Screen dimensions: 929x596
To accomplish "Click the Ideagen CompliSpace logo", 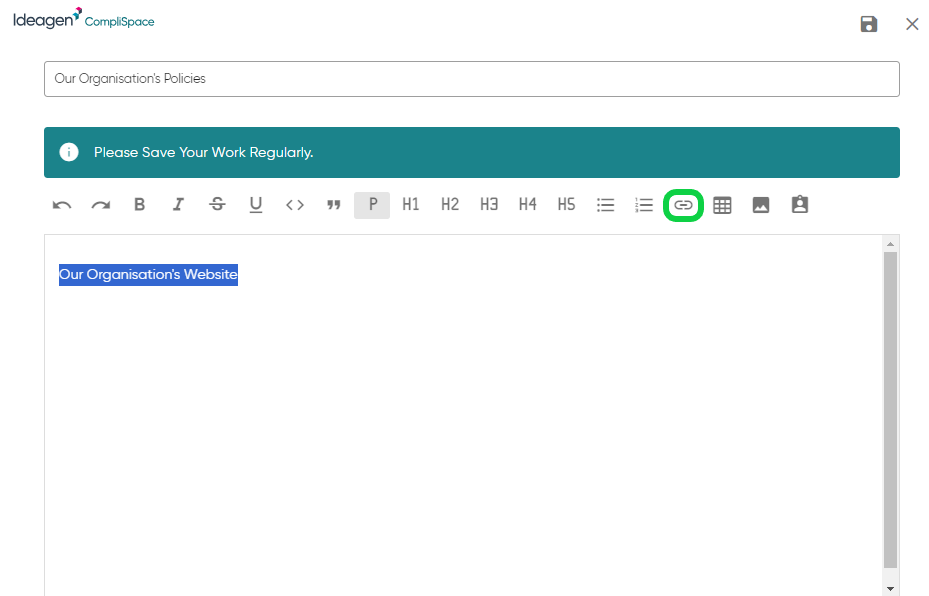I will (84, 18).
